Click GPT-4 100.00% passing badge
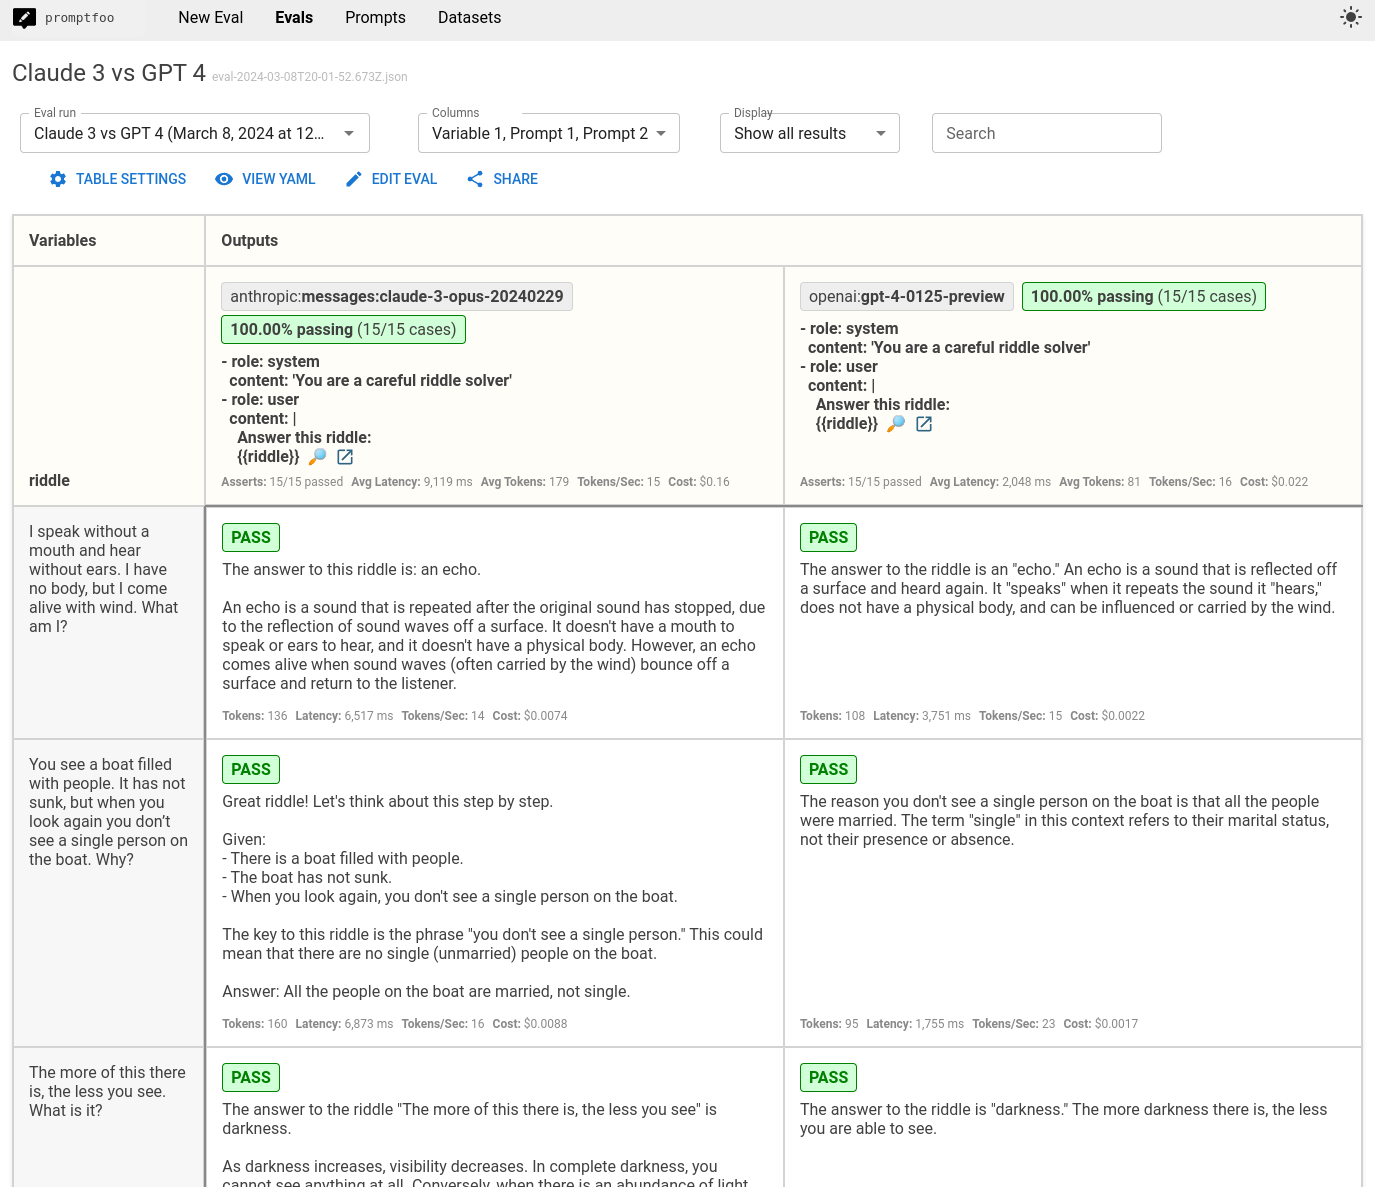The image size is (1375, 1187). pos(1143,296)
